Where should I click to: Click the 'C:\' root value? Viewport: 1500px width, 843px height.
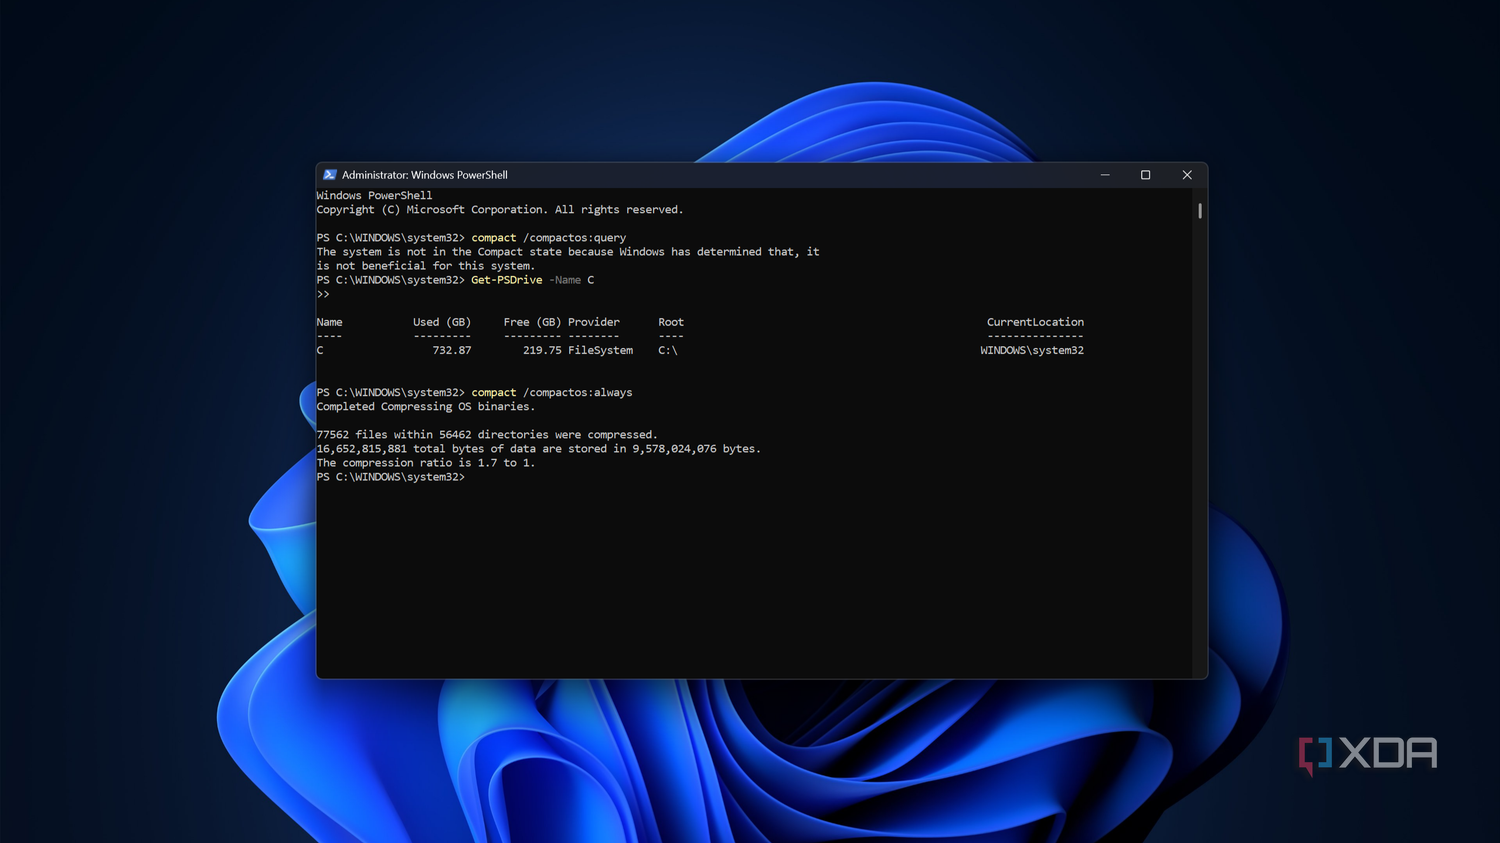point(668,350)
